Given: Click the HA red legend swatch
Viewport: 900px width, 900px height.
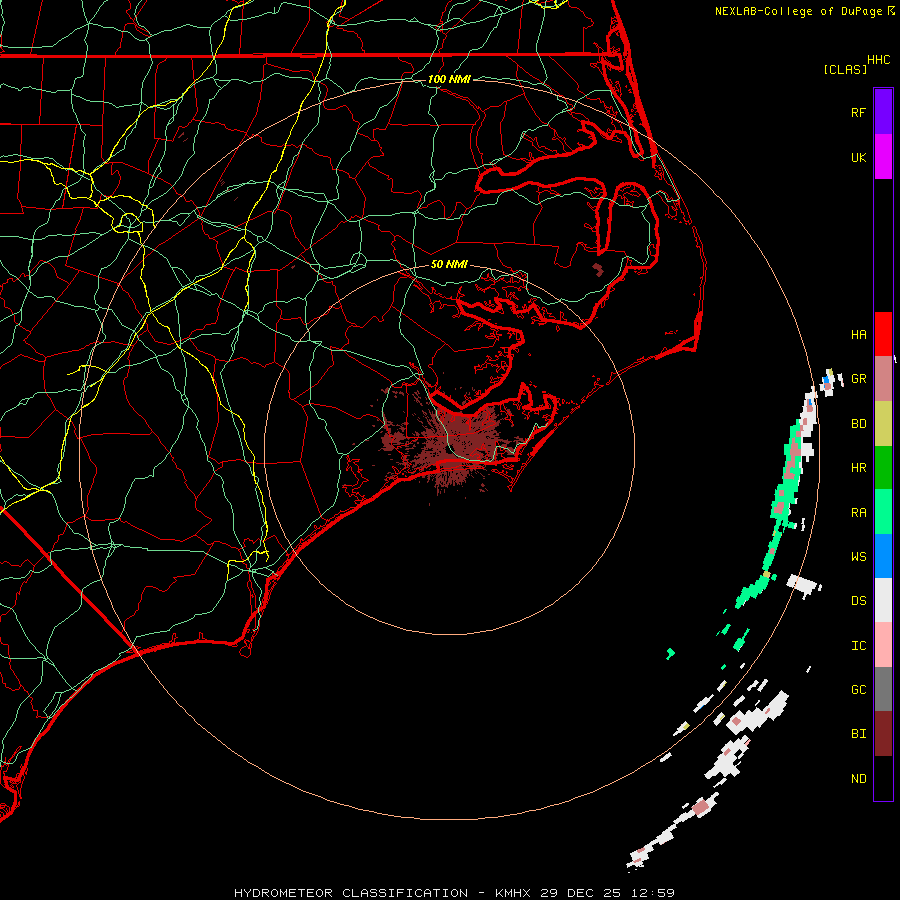Looking at the screenshot, I should pyautogui.click(x=883, y=334).
